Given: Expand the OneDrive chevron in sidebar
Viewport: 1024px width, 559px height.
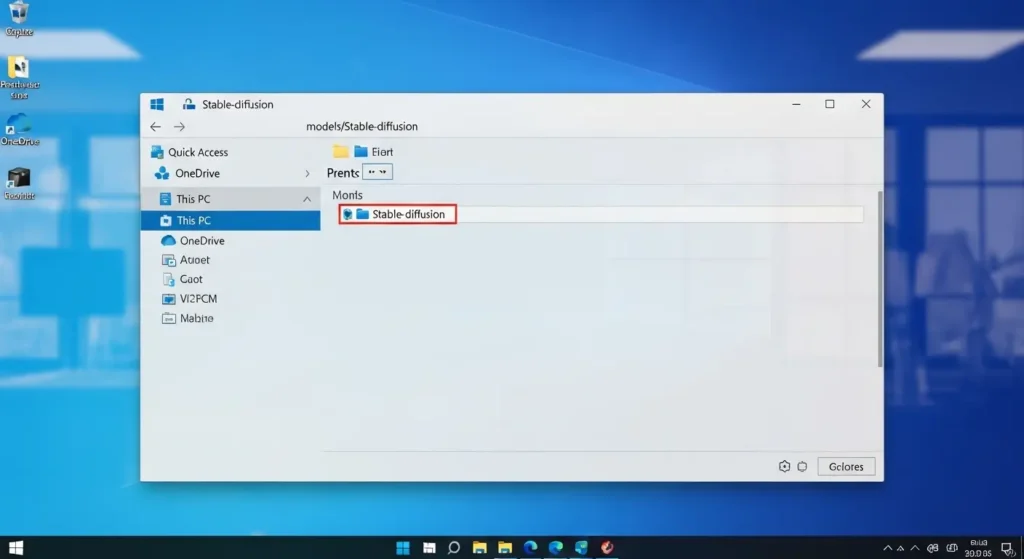Looking at the screenshot, I should coord(307,173).
